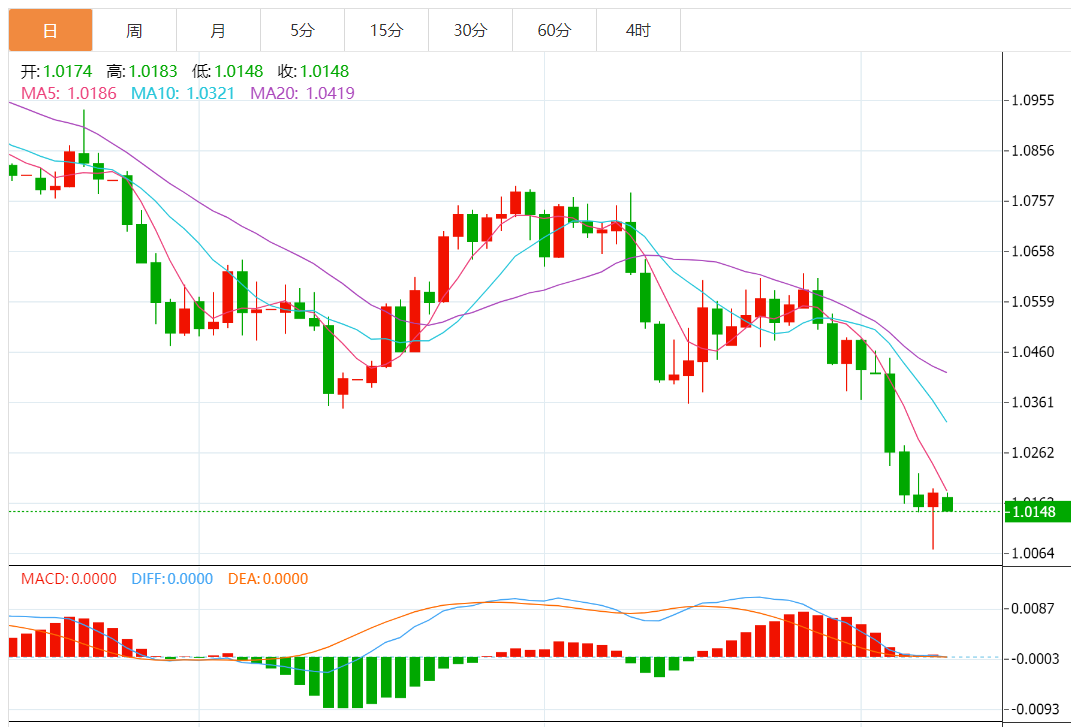Screen dimensions: 1071x727
Task: Click the 1.0757 price axis label
Action: (1033, 201)
